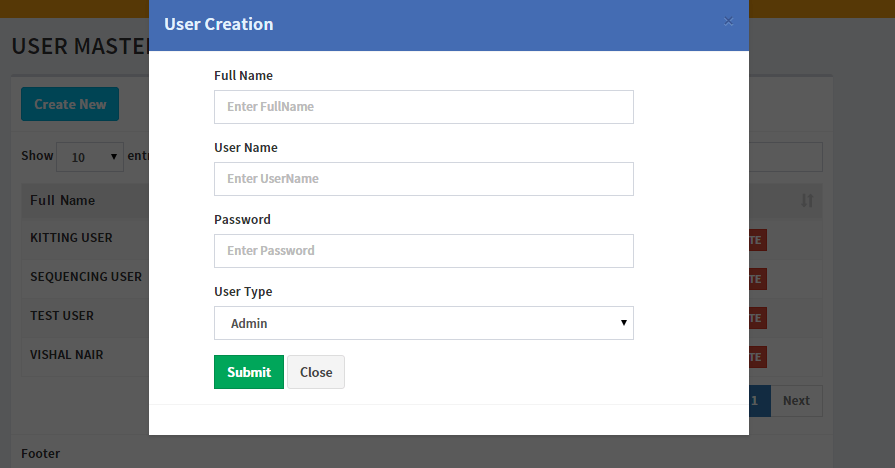
Task: Click the Create New button
Action: [x=70, y=104]
